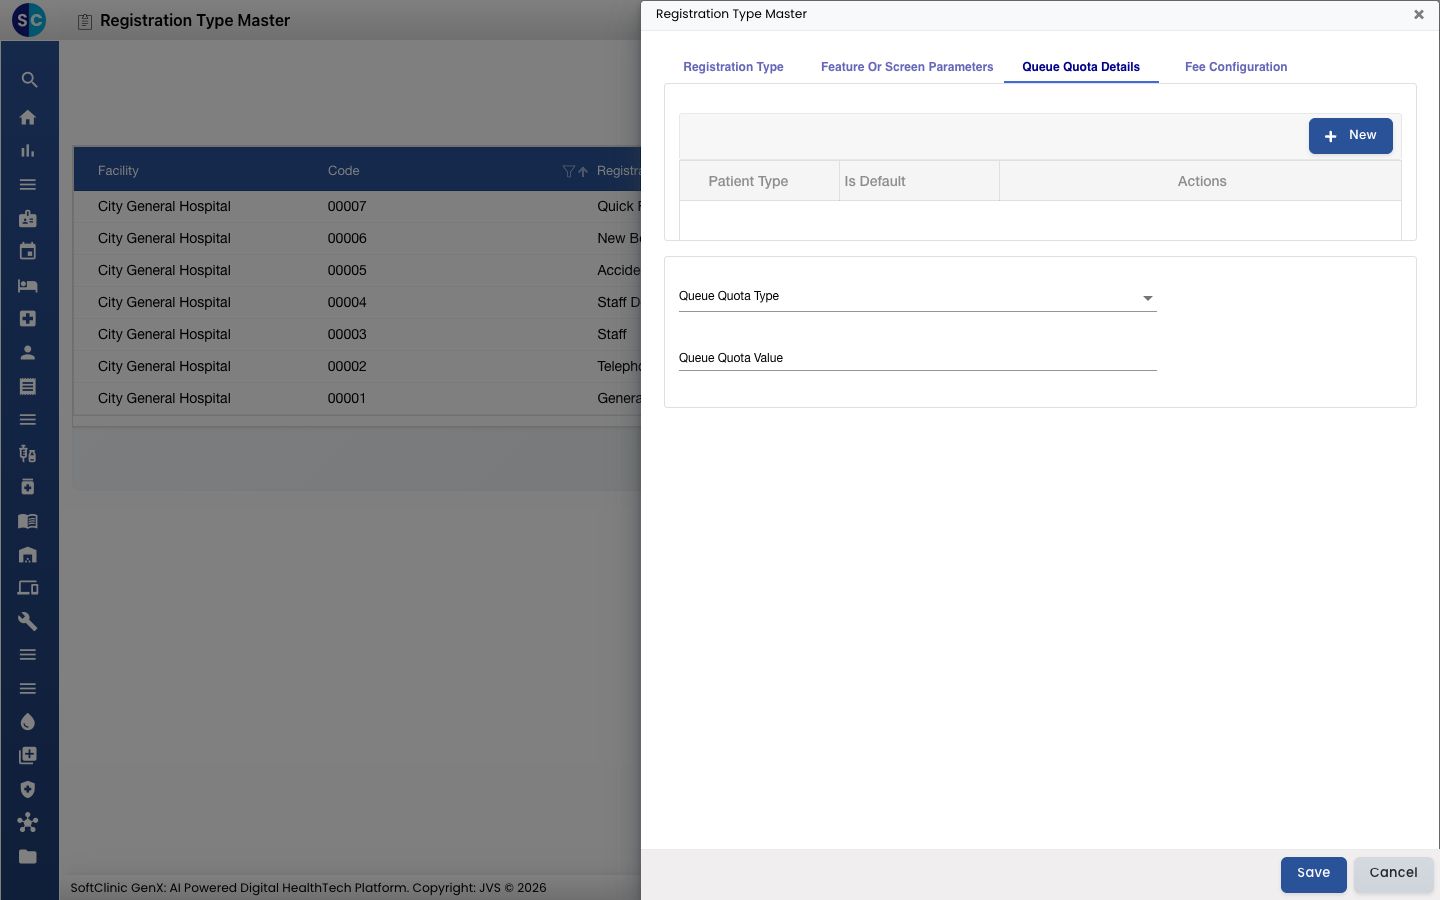This screenshot has height=900, width=1440.
Task: Open the shield with cross icon
Action: (28, 789)
